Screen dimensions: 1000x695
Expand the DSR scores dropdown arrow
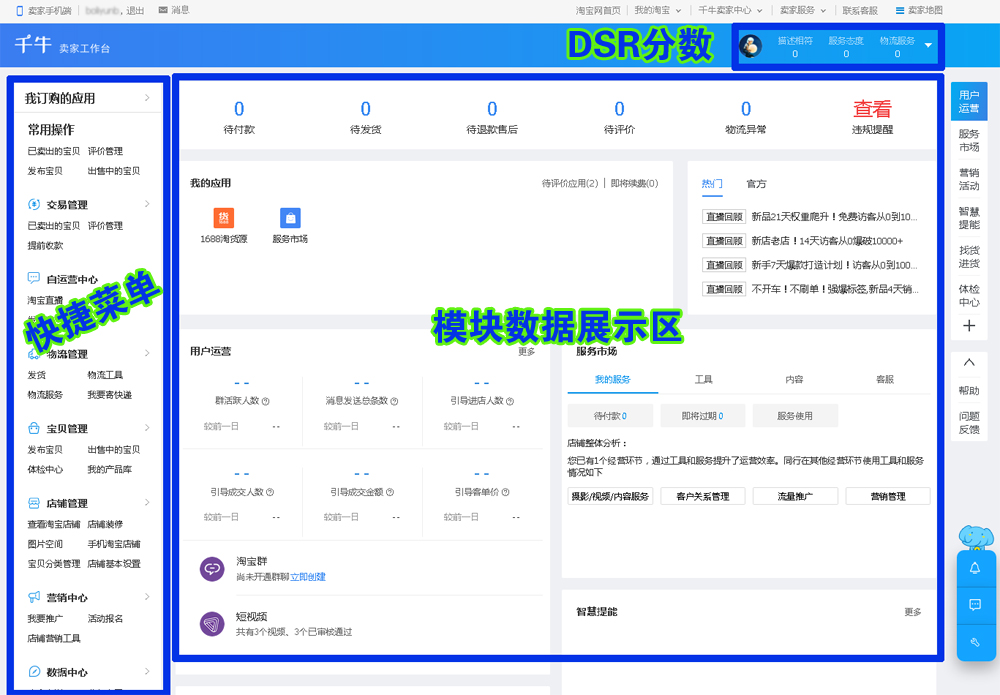(929, 46)
